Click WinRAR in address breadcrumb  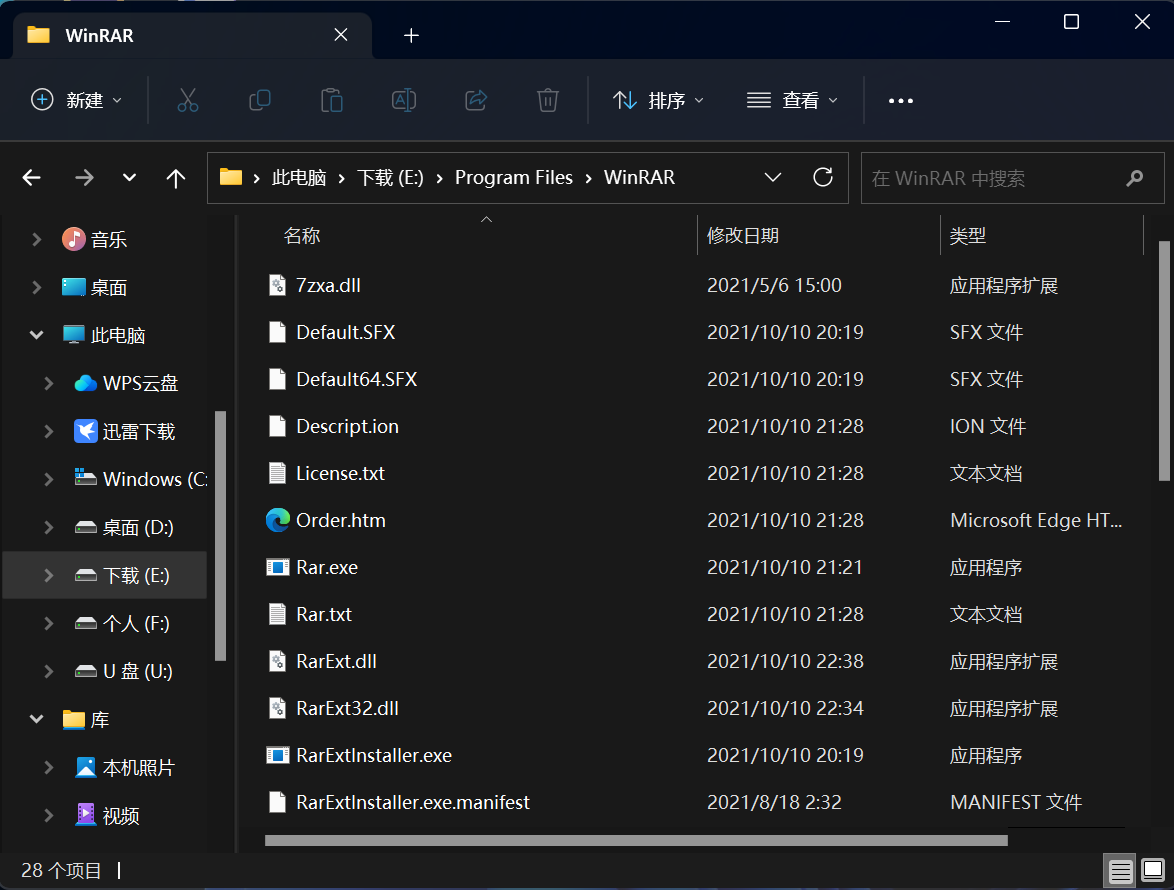click(639, 177)
